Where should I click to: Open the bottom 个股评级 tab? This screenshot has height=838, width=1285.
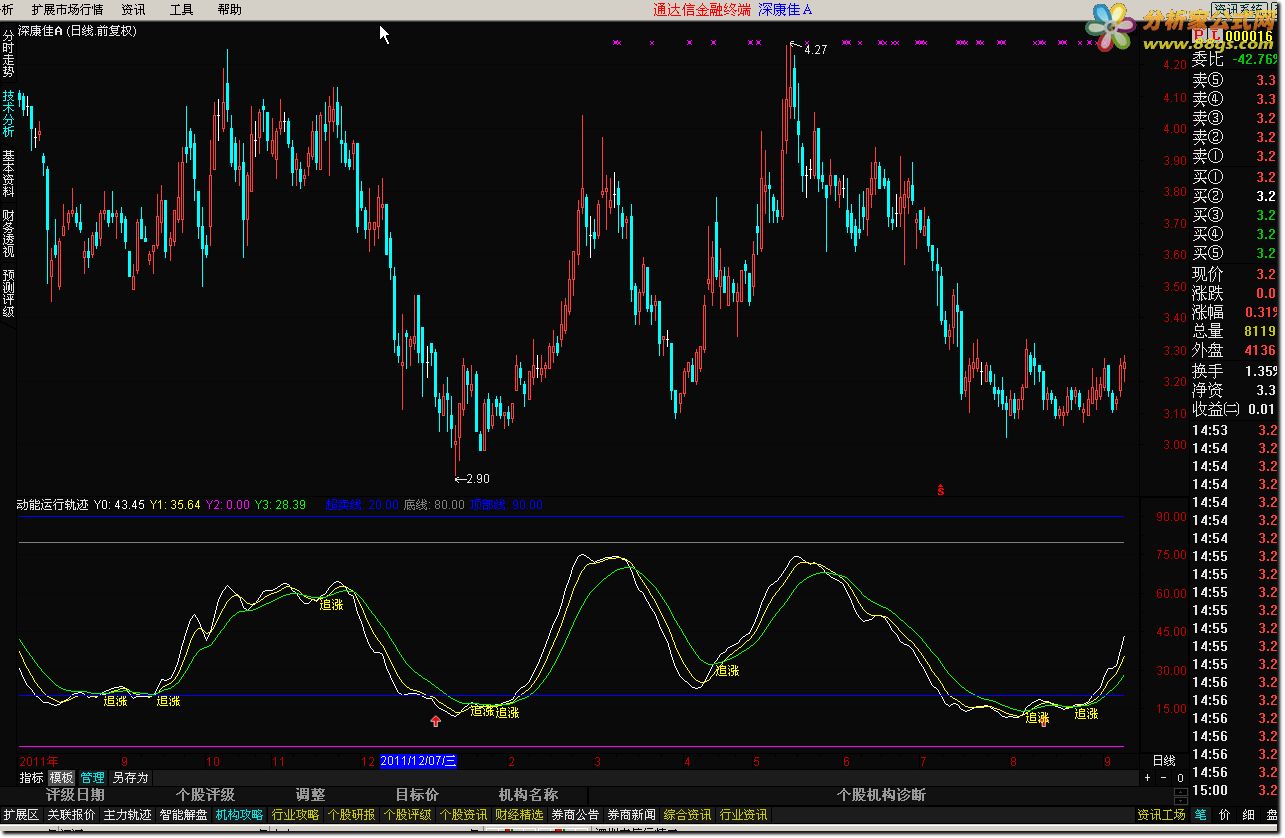(x=407, y=815)
